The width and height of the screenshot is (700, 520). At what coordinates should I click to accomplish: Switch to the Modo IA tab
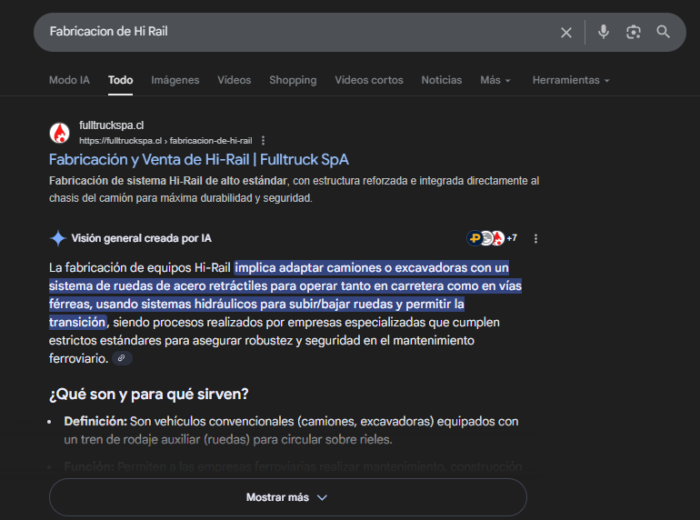(x=69, y=80)
